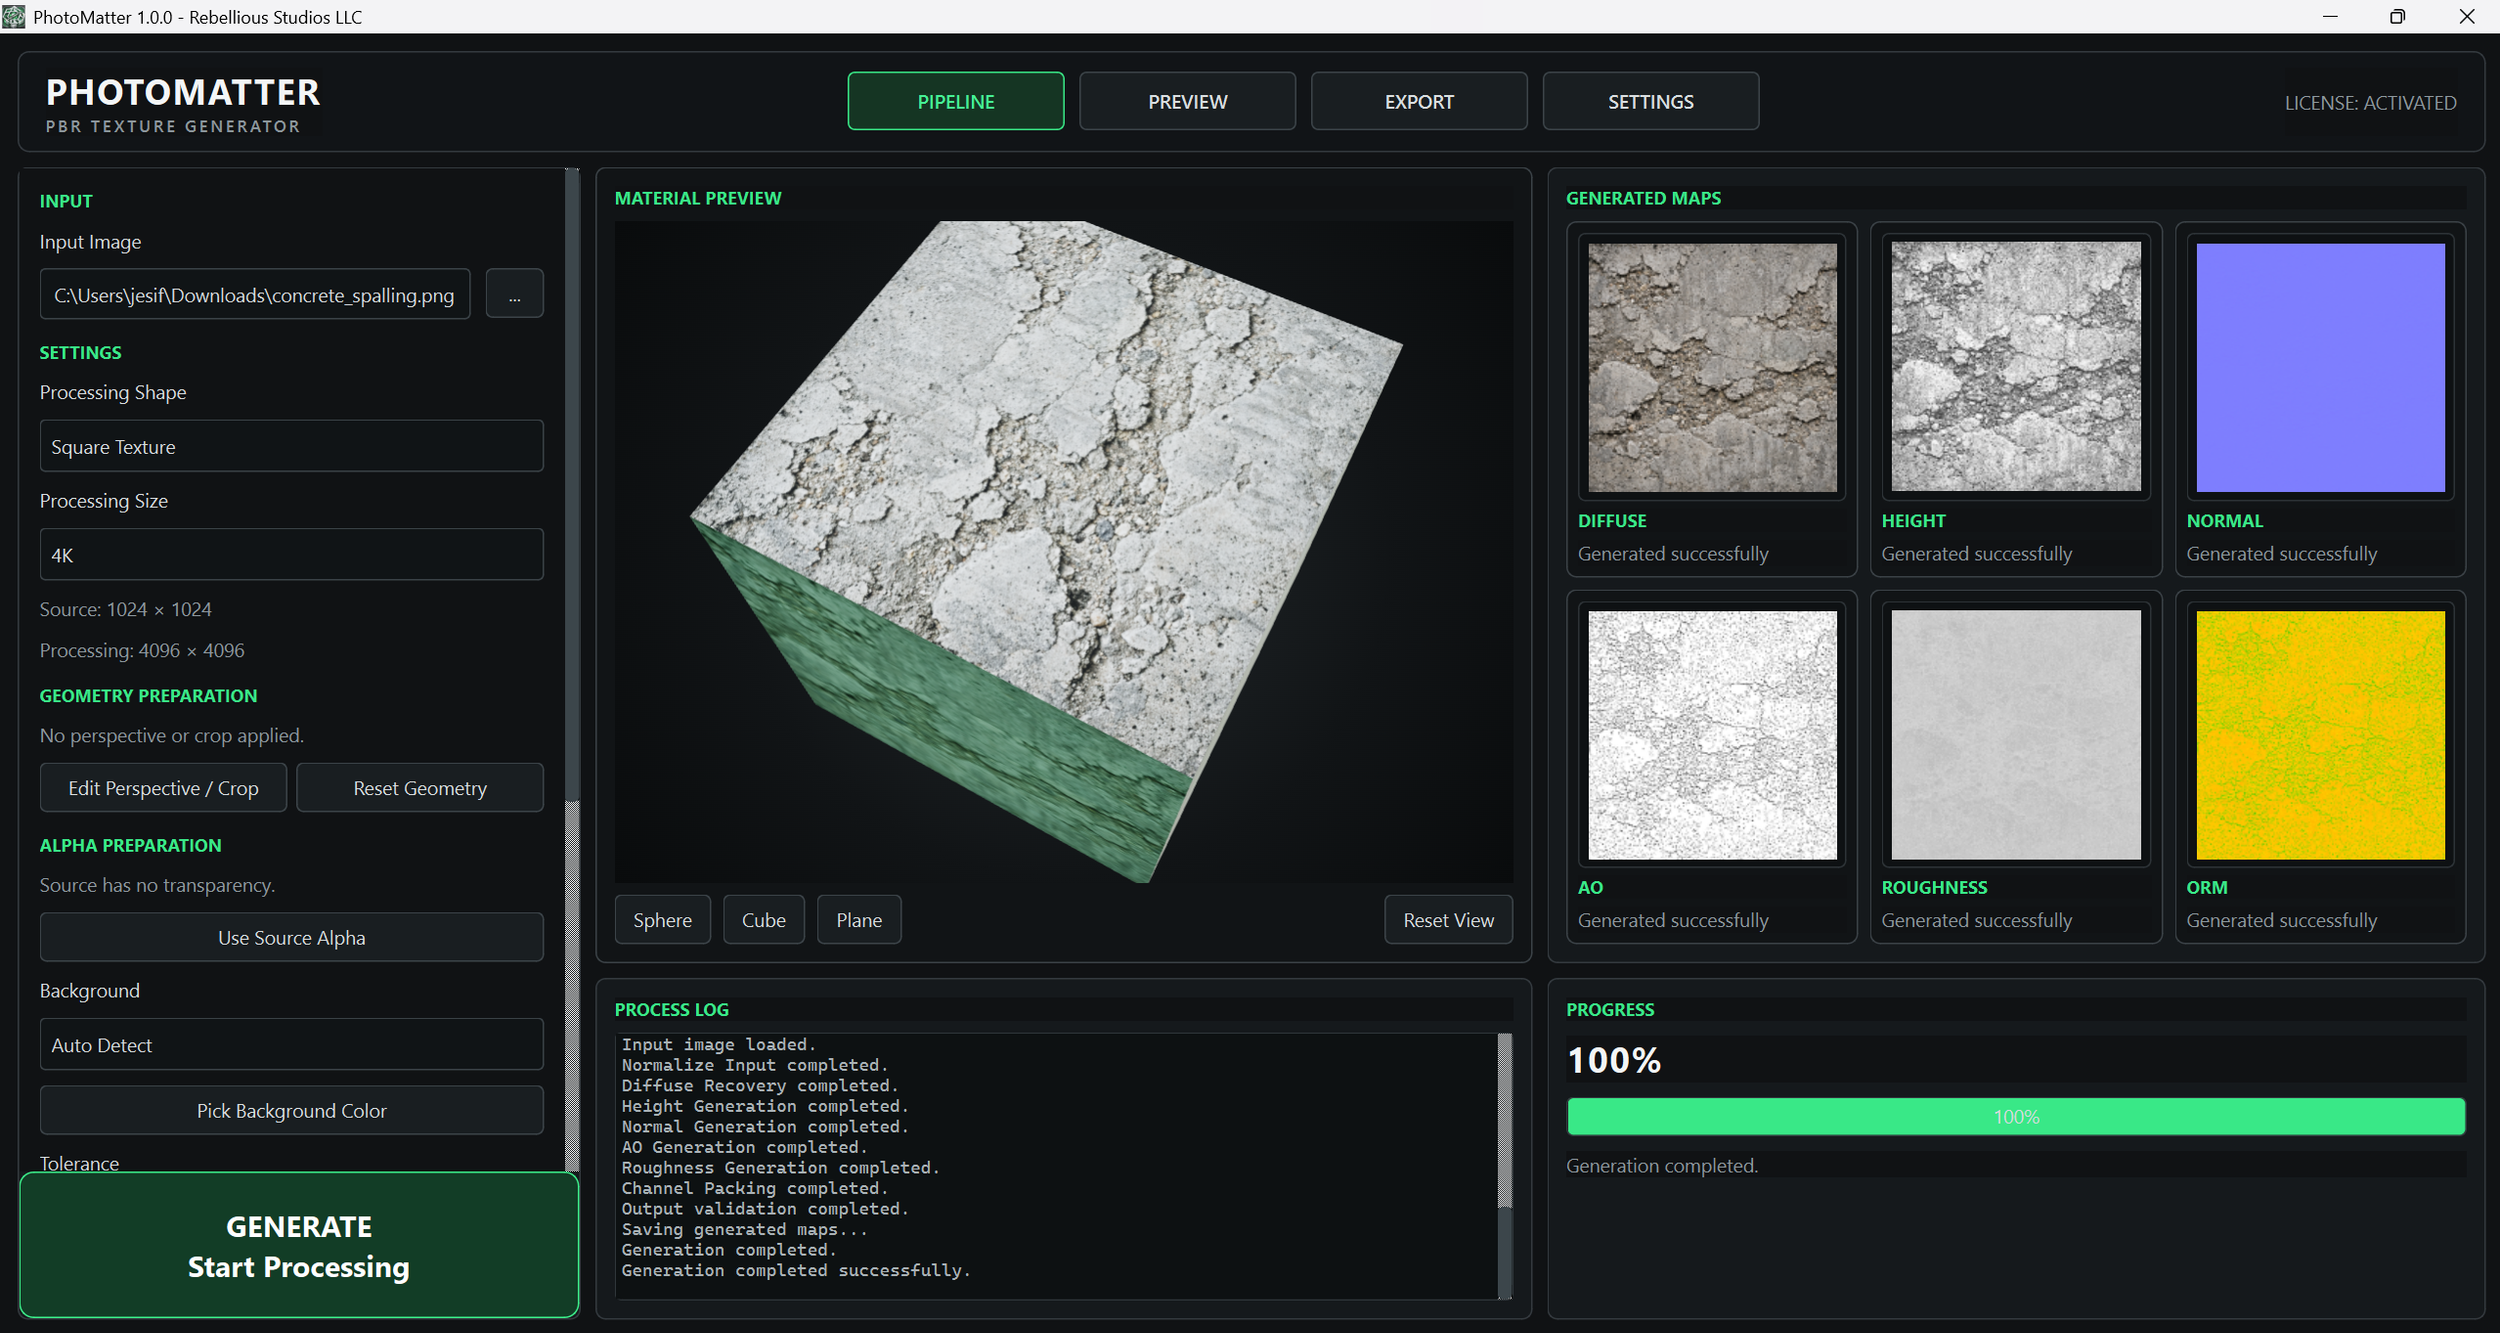Switch to the Preview tab

pos(1187,101)
